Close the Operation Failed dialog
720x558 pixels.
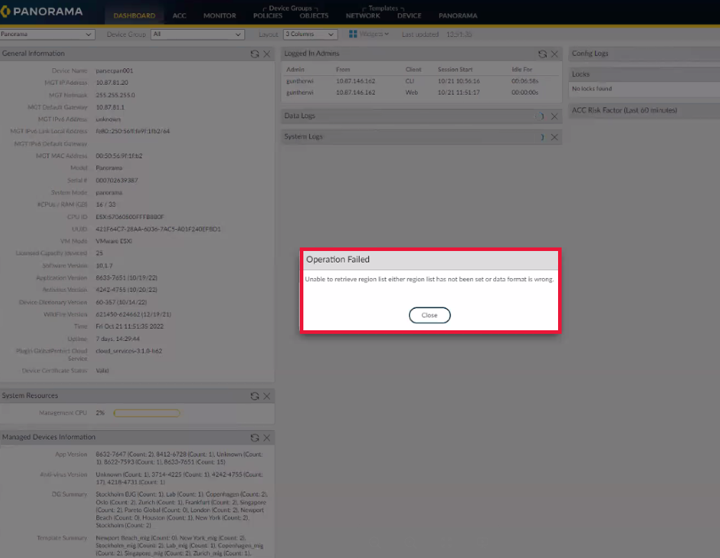(x=429, y=315)
